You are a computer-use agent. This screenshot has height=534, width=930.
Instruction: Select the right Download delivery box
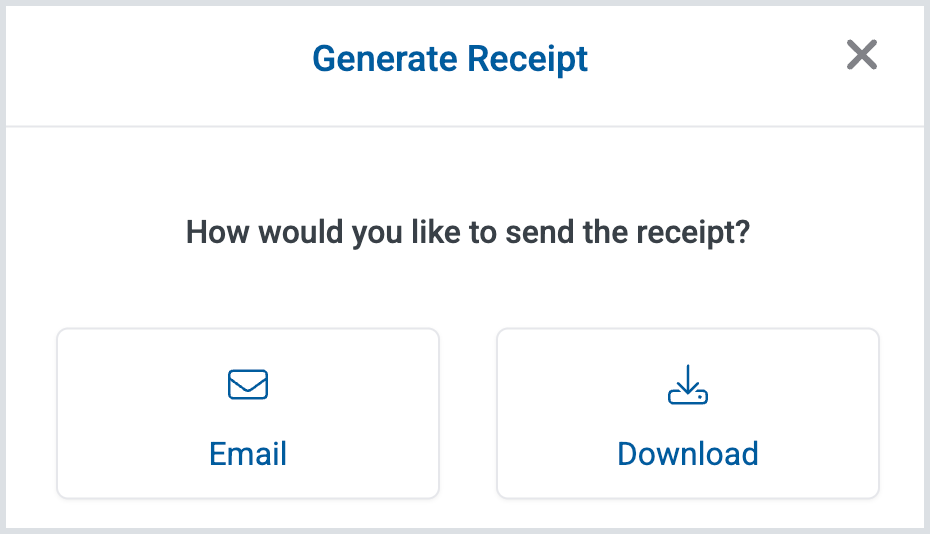pos(687,413)
